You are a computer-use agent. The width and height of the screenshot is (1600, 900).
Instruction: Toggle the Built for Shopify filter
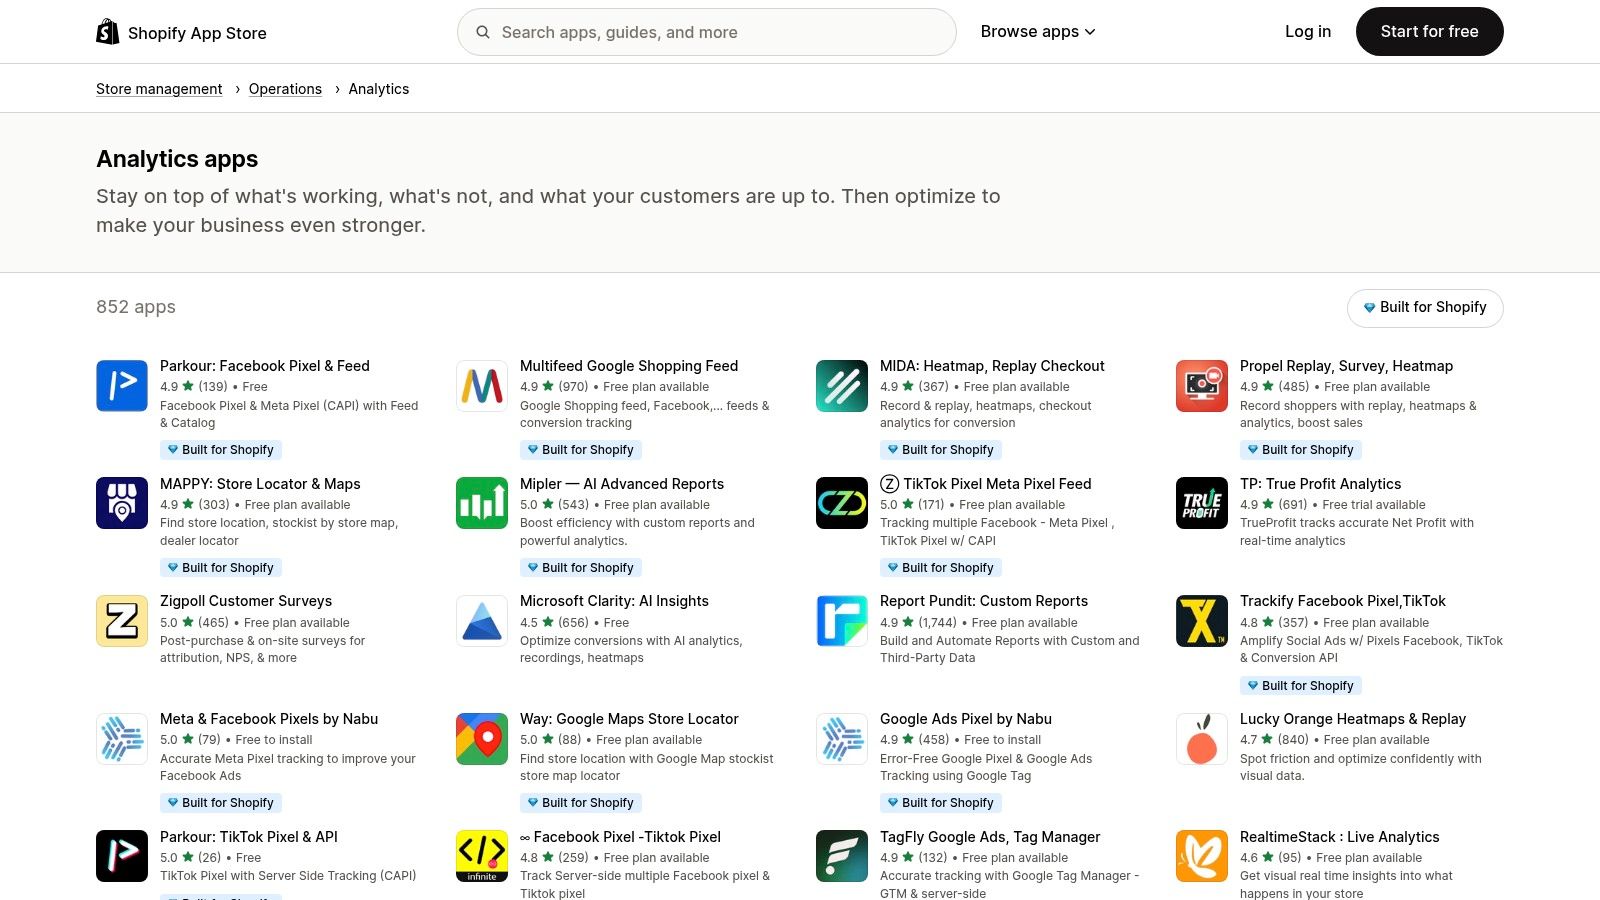click(1424, 307)
